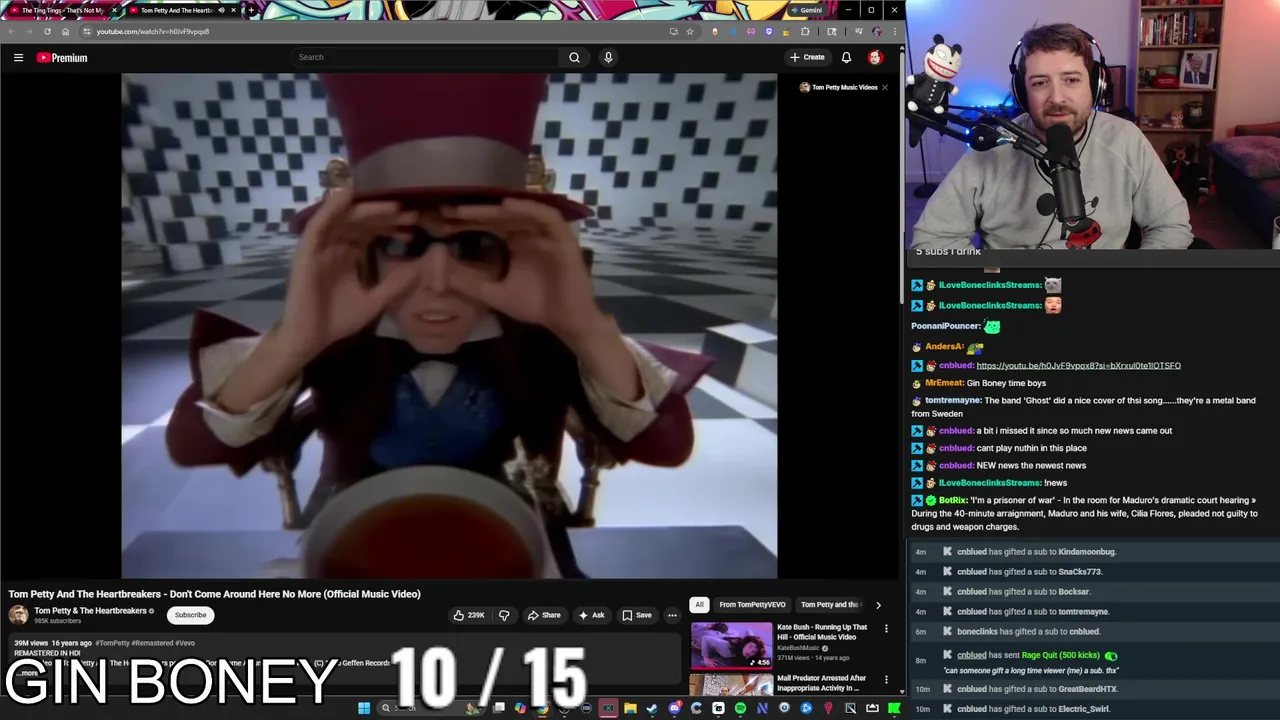1280x720 pixels.
Task: Open the Chrome extensions puzzle icon
Action: pyautogui.click(x=804, y=31)
